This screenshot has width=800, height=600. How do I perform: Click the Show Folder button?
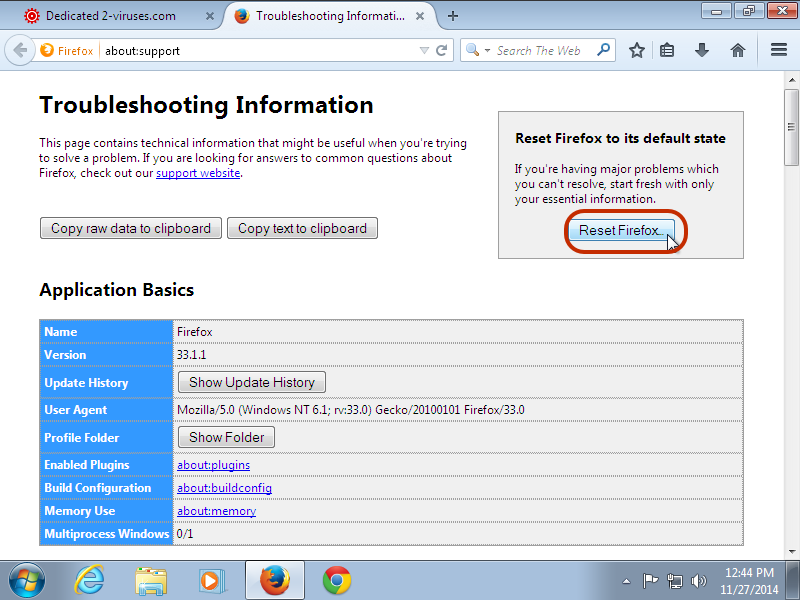[227, 437]
